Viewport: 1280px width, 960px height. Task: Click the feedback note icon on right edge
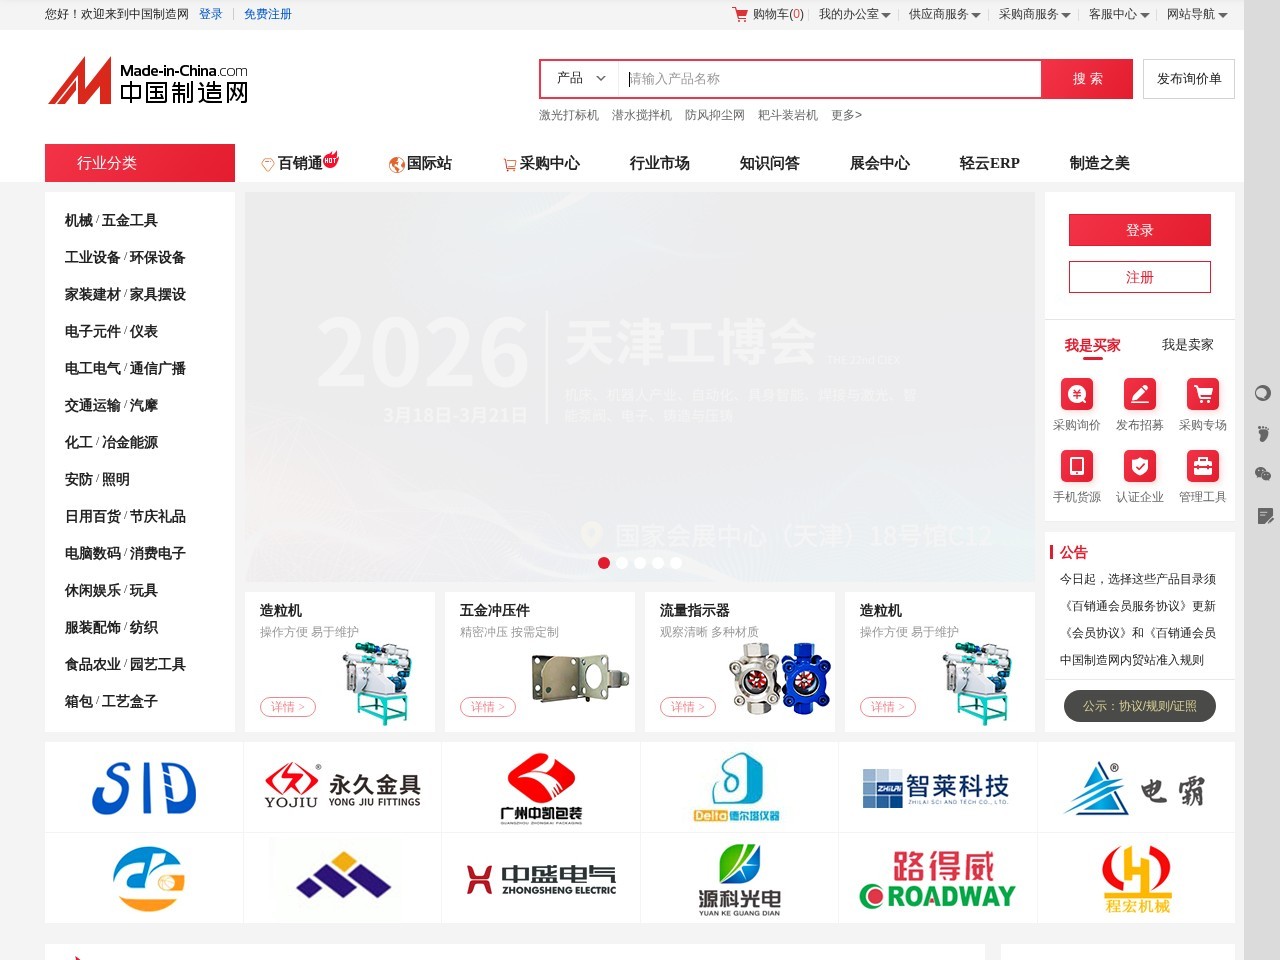(1261, 515)
